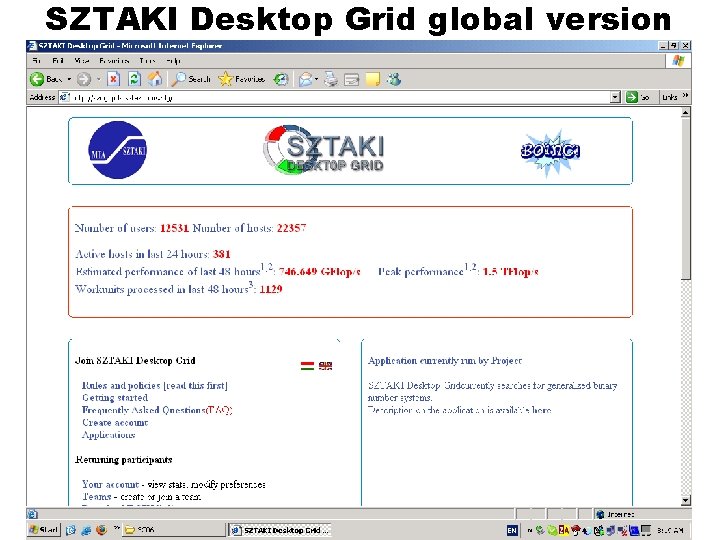The image size is (720, 540).
Task: Open the File menu
Action: [37, 61]
